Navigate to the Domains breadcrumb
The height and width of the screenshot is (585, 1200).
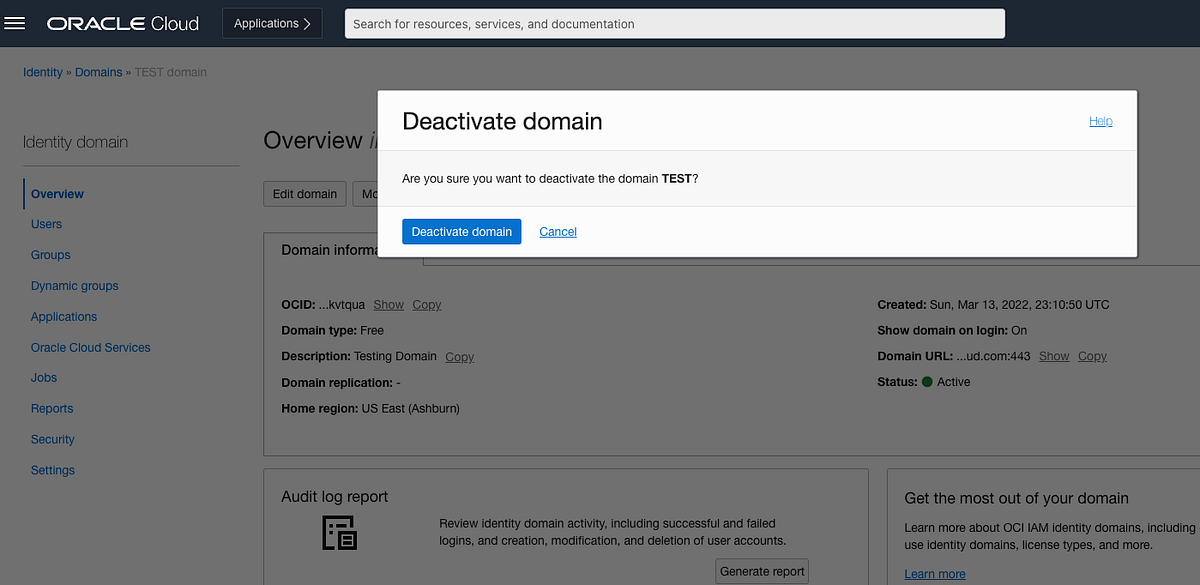coord(98,72)
